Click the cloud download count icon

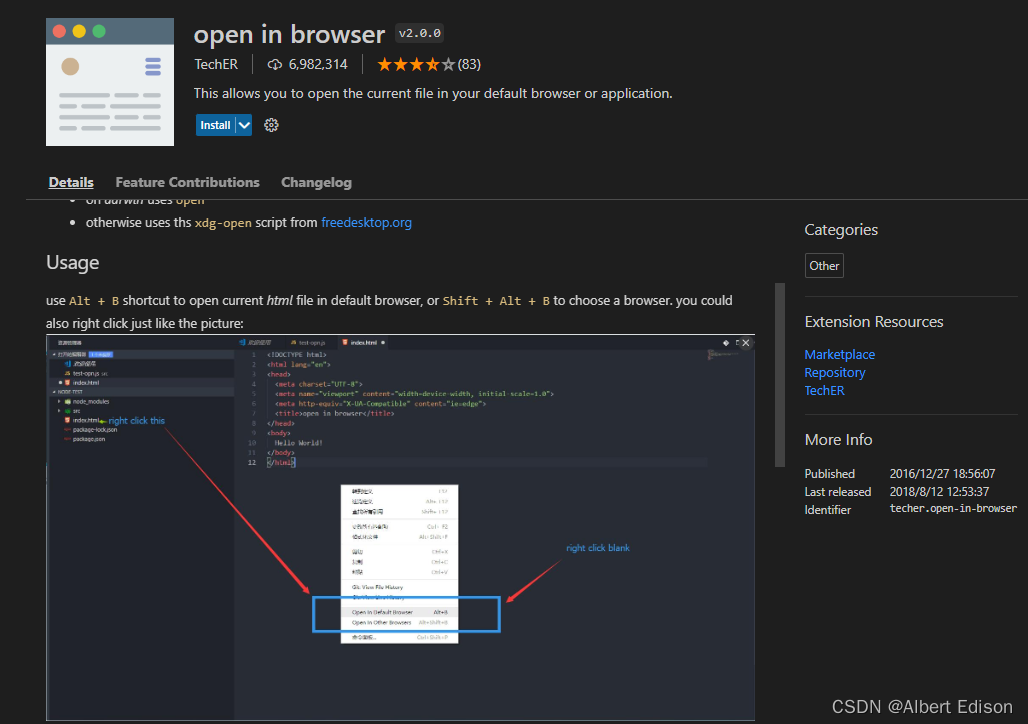(275, 64)
